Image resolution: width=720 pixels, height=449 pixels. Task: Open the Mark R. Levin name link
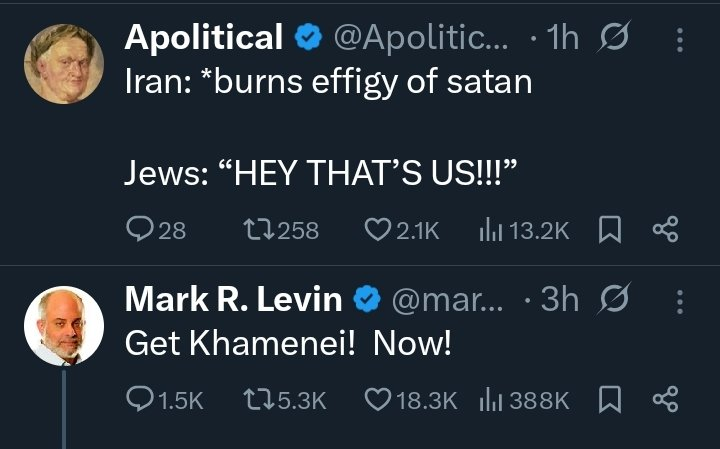(x=233, y=300)
